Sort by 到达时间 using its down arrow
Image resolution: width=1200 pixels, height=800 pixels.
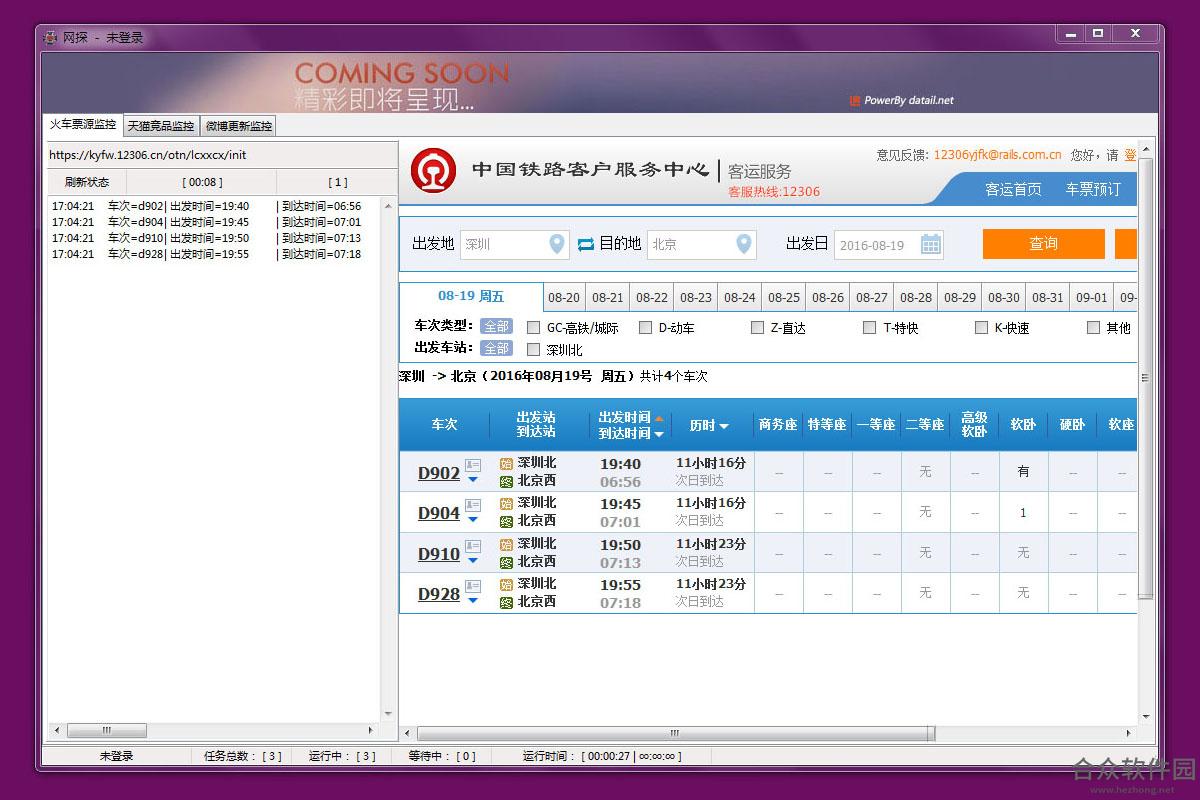pyautogui.click(x=659, y=434)
